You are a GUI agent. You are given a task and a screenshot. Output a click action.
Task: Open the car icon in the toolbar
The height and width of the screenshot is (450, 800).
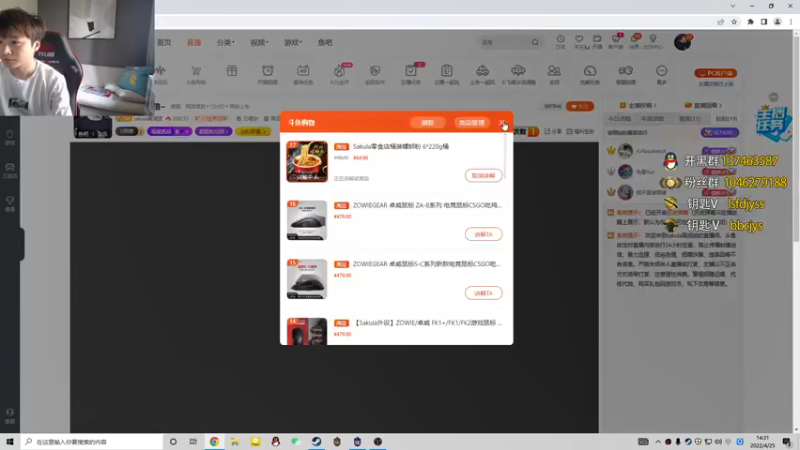tap(482, 71)
